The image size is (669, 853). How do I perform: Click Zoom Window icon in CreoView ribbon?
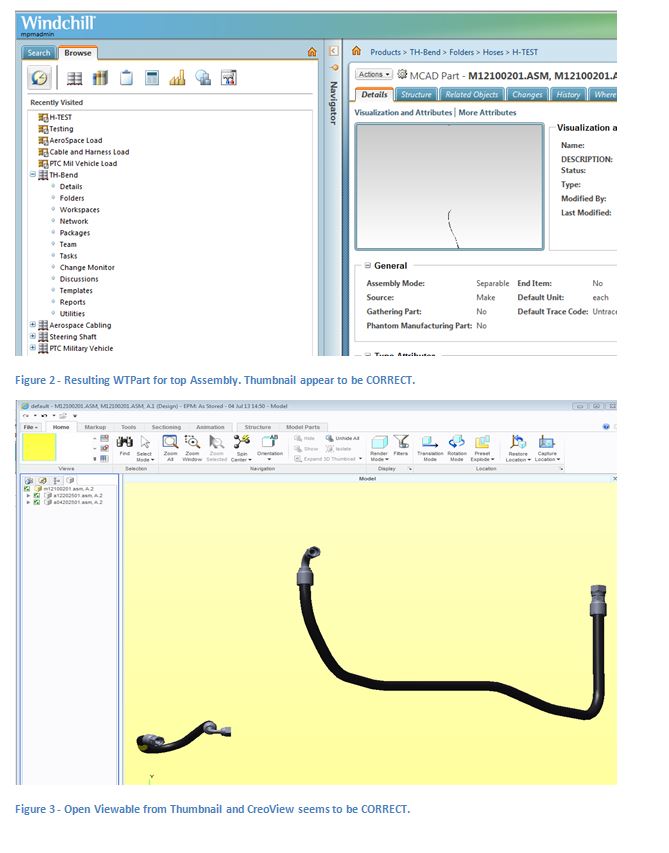pyautogui.click(x=192, y=442)
